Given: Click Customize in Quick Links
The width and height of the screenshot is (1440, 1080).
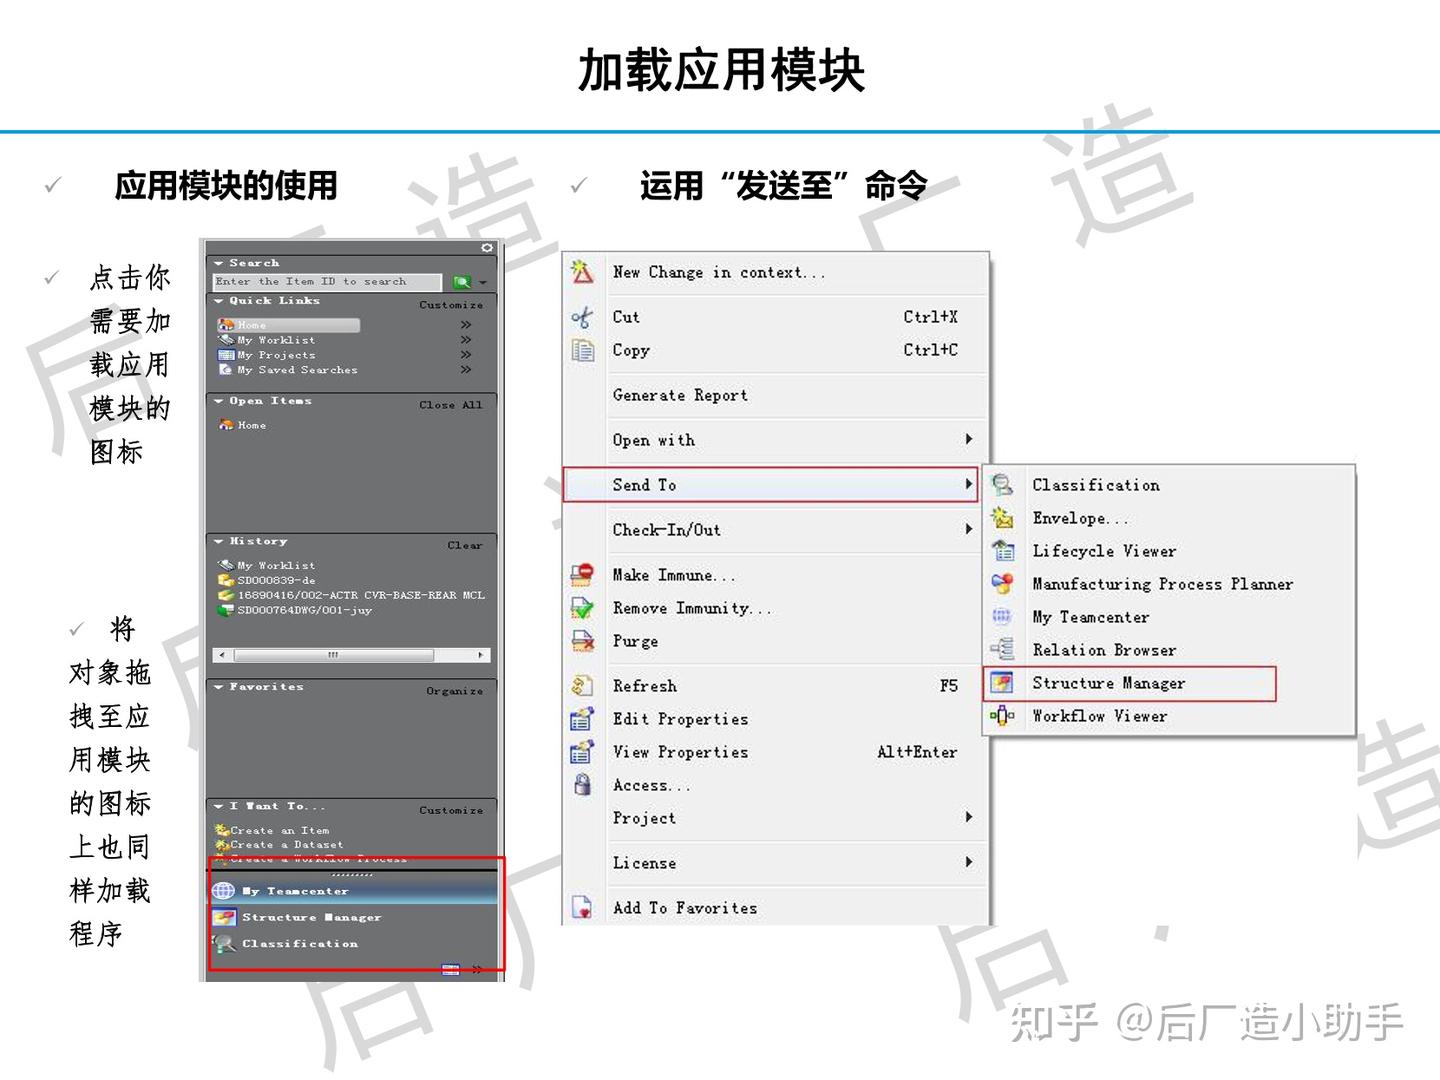Looking at the screenshot, I should click(x=451, y=304).
